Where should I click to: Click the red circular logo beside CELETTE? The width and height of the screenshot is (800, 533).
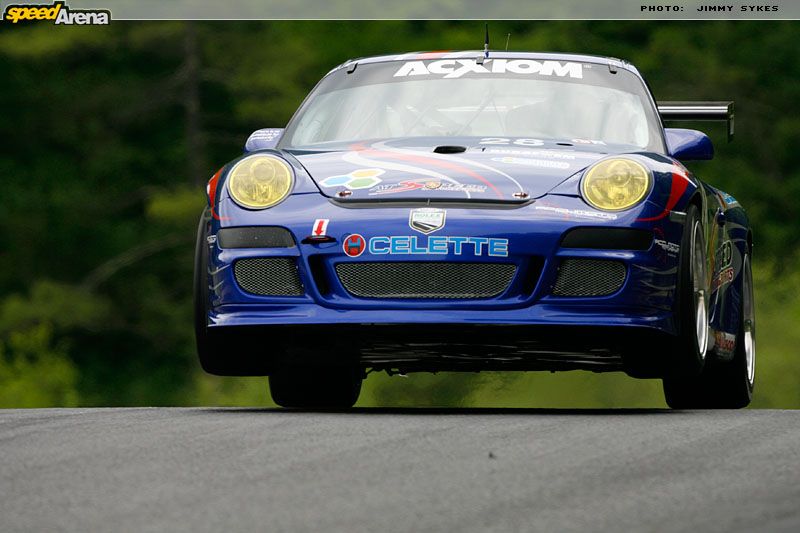[354, 245]
